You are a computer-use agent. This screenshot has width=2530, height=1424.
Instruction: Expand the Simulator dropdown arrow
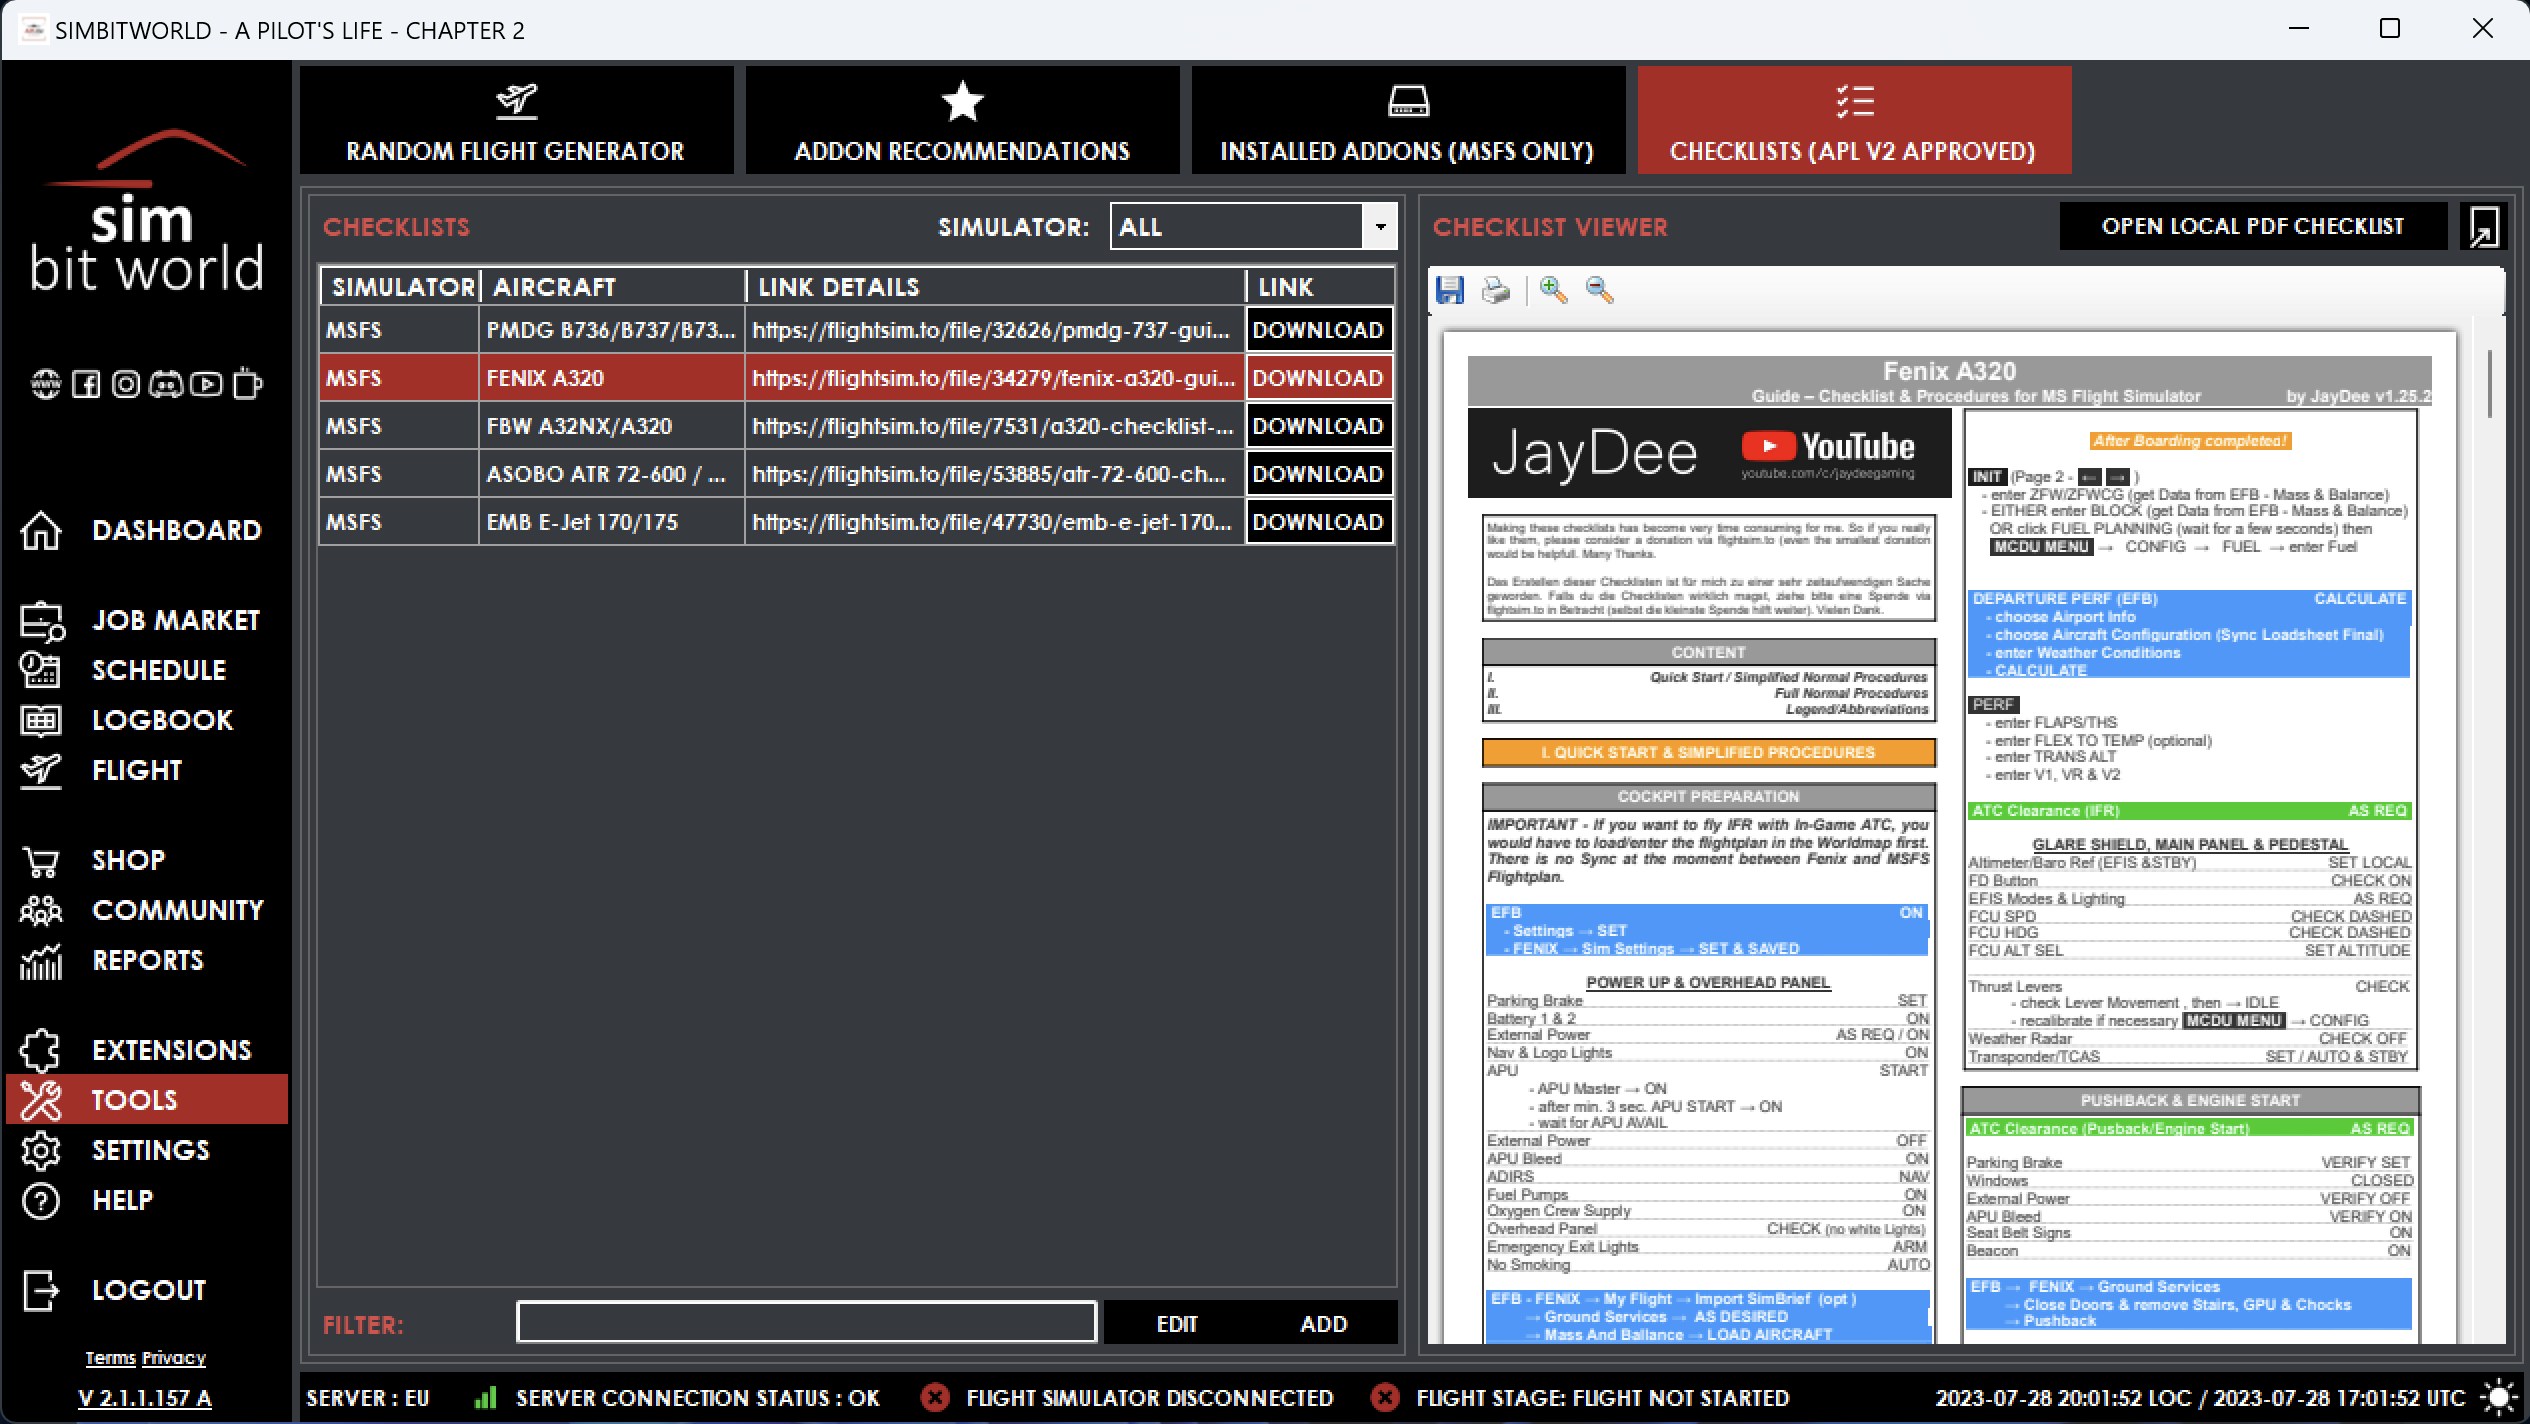coord(1380,227)
